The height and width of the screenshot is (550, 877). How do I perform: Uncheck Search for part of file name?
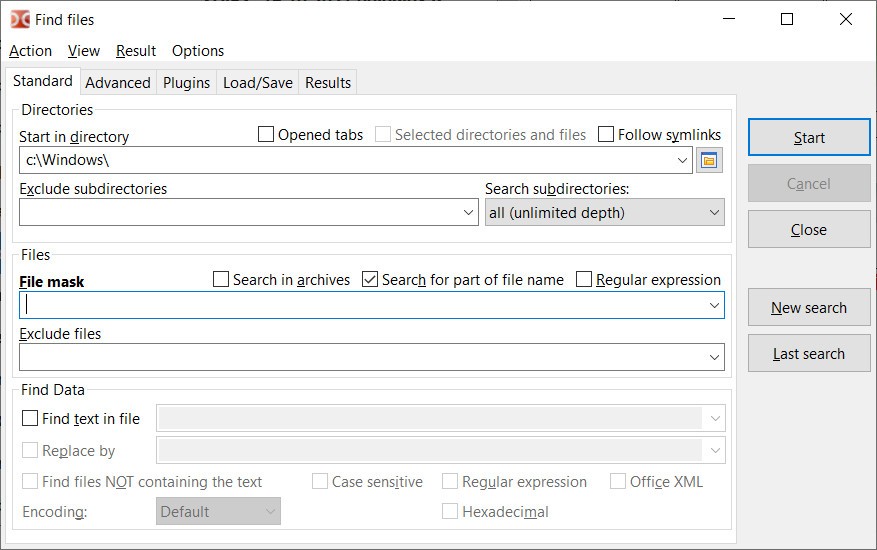pyautogui.click(x=370, y=279)
